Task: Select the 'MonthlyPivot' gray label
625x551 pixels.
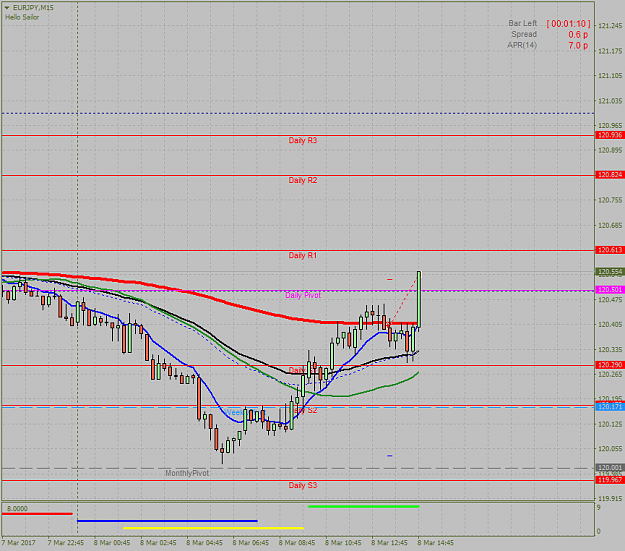Action: (x=187, y=473)
